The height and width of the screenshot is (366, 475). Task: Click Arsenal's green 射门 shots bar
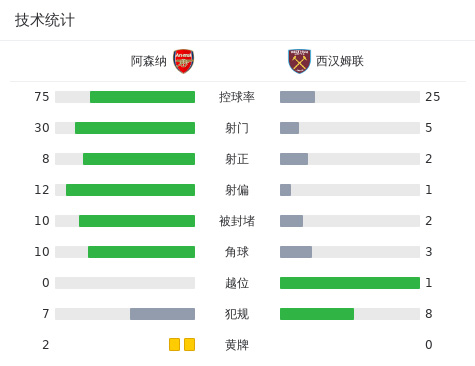click(135, 128)
